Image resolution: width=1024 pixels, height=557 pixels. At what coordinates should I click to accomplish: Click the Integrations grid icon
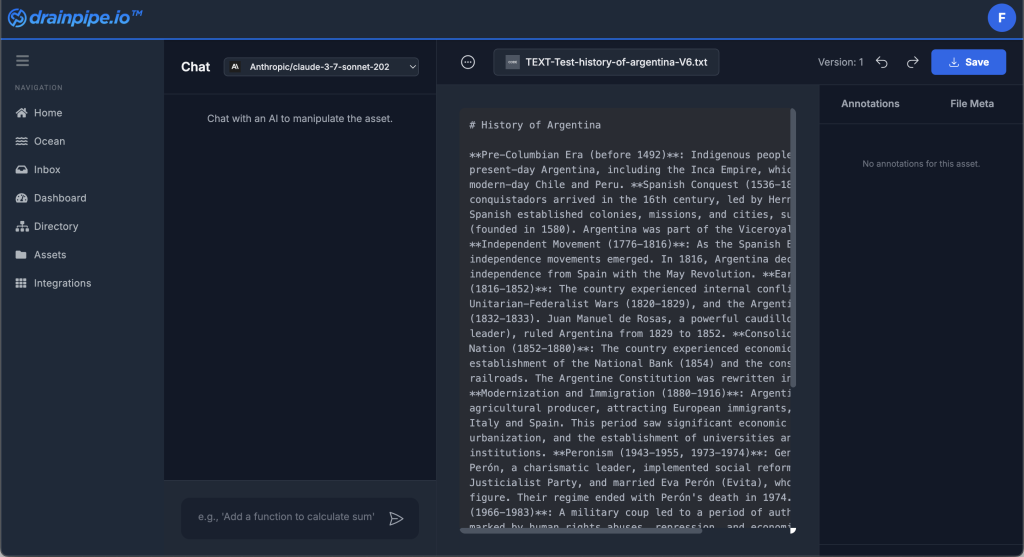click(x=22, y=283)
